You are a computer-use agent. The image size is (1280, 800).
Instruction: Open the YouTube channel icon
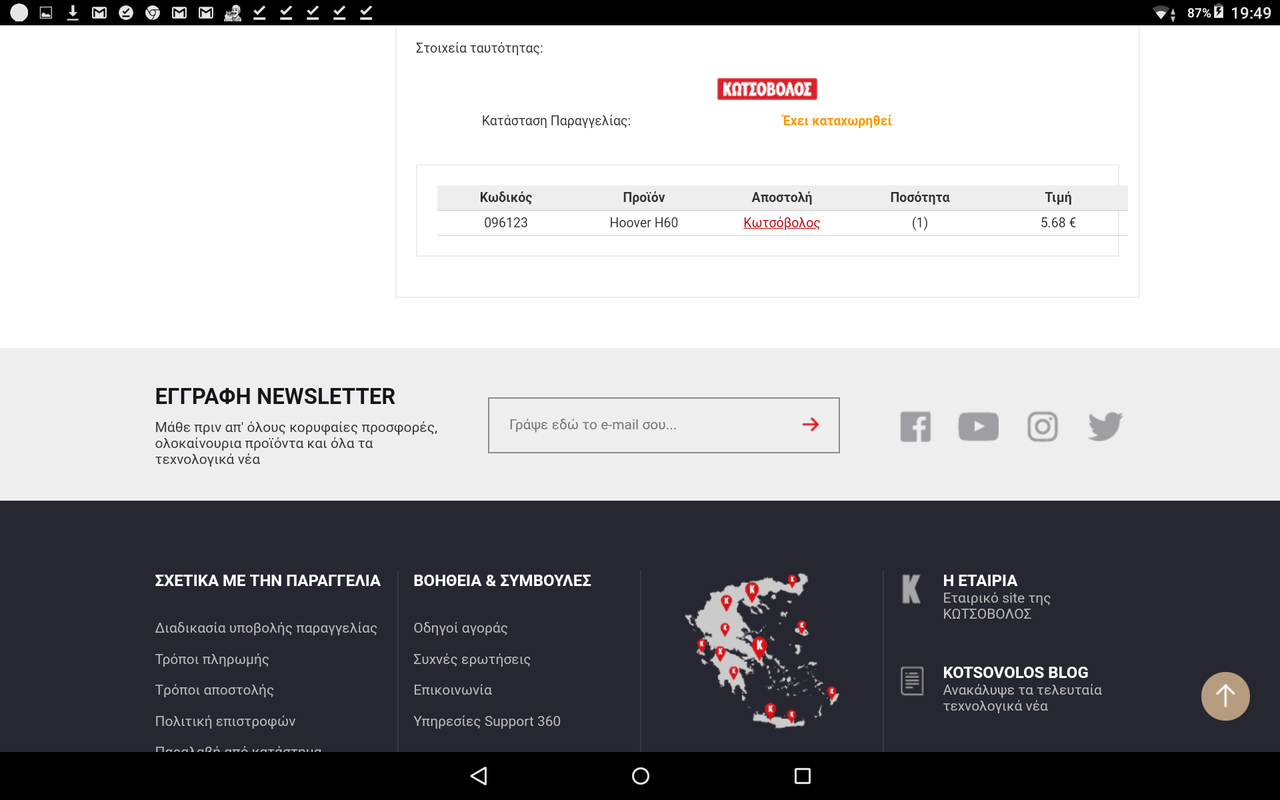click(x=978, y=427)
